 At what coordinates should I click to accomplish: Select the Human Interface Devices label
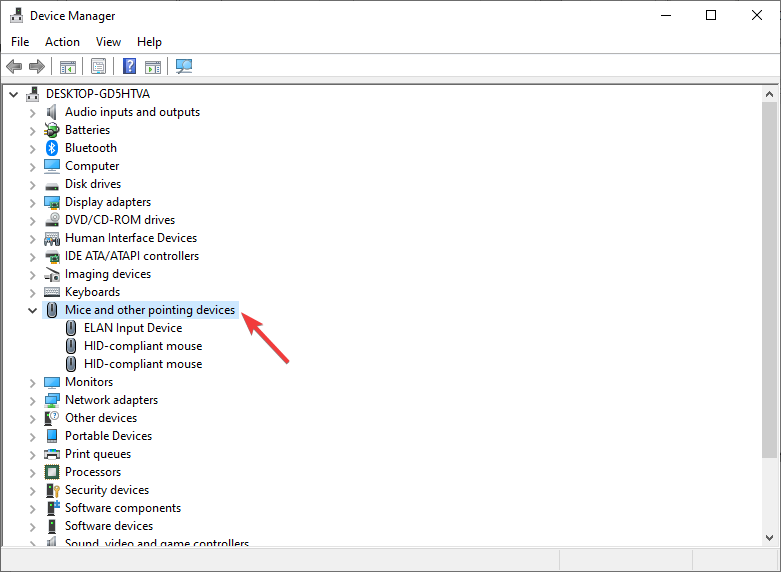click(x=131, y=238)
